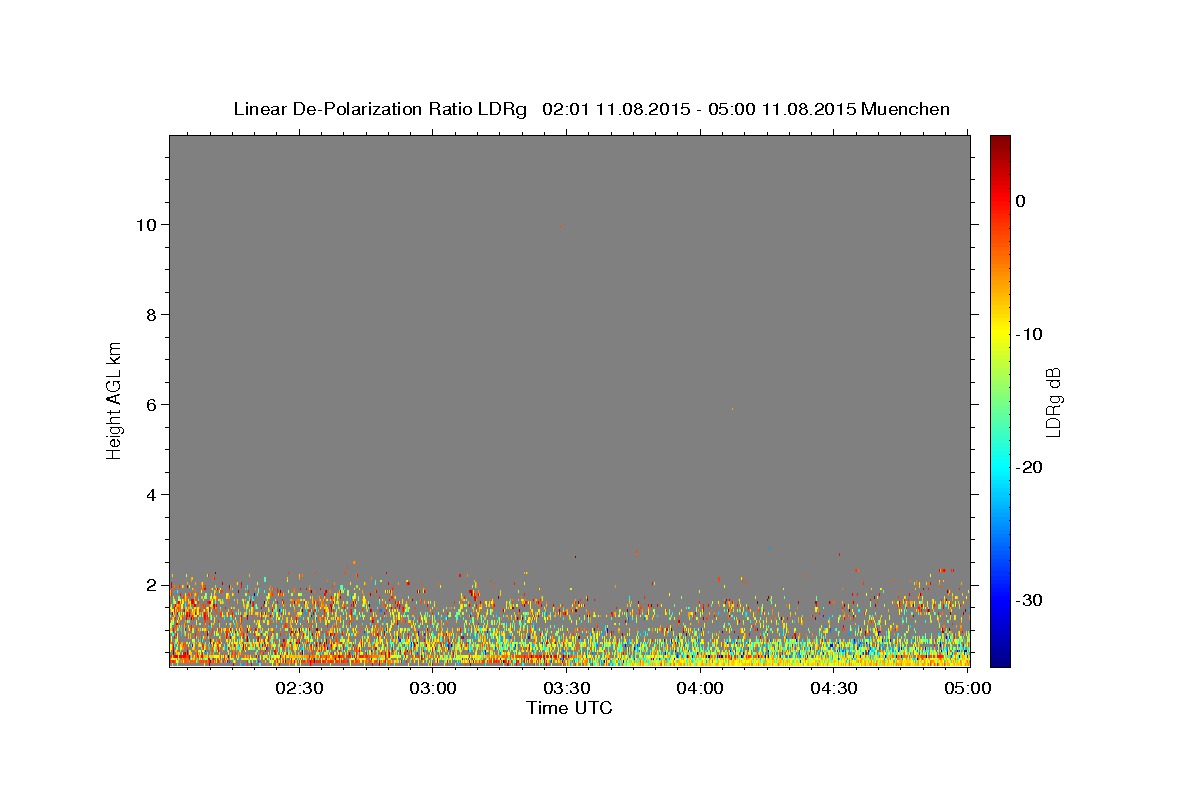
Task: Click the height tick label 4
Action: [152, 495]
